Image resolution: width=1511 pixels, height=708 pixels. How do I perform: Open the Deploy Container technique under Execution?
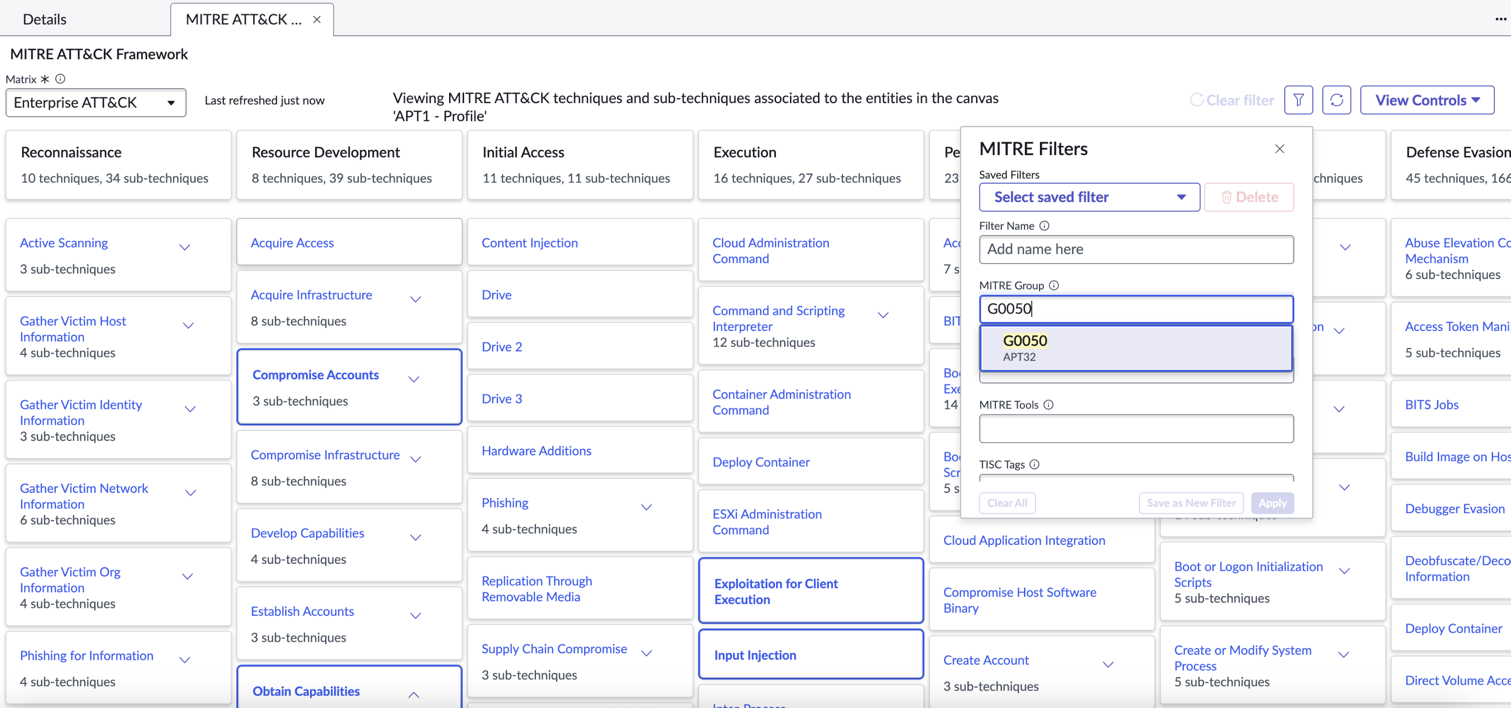(x=761, y=462)
